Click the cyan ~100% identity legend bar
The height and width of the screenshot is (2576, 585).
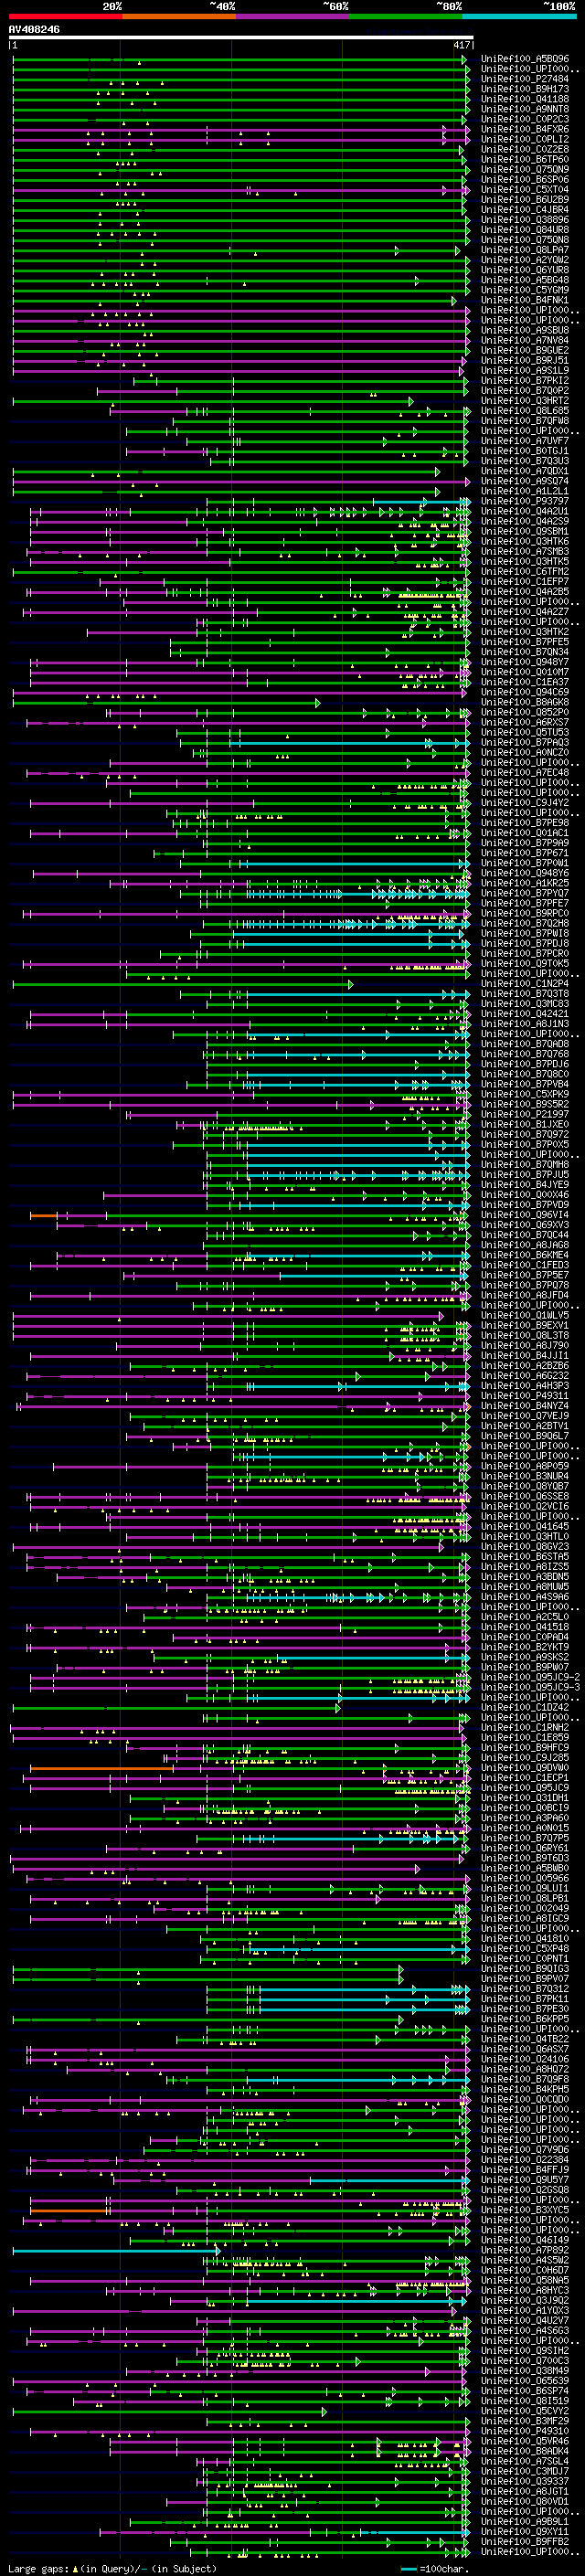point(520,16)
